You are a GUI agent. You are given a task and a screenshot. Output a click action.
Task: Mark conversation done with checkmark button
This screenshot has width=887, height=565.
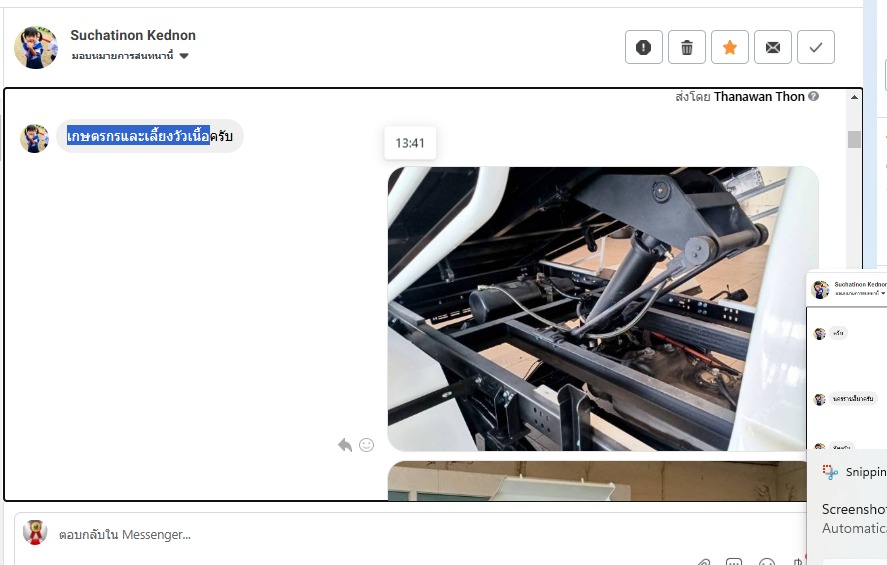pos(816,47)
